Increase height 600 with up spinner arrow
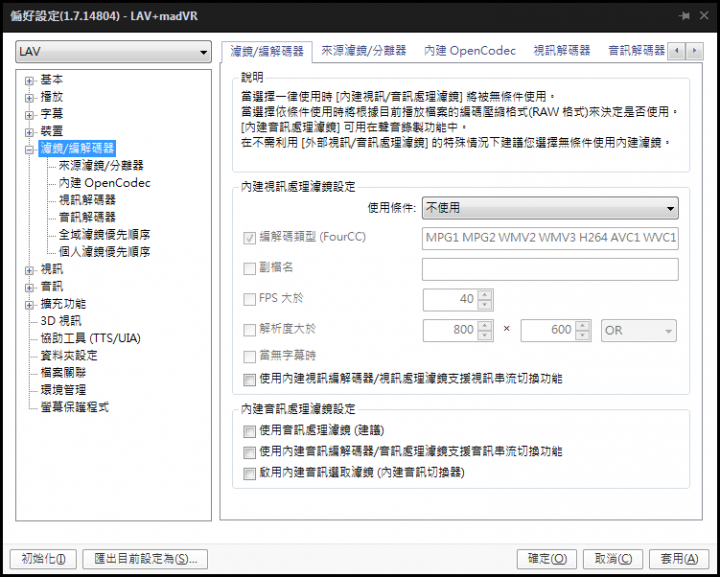Screen dimensions: 720x577 coord(583,325)
